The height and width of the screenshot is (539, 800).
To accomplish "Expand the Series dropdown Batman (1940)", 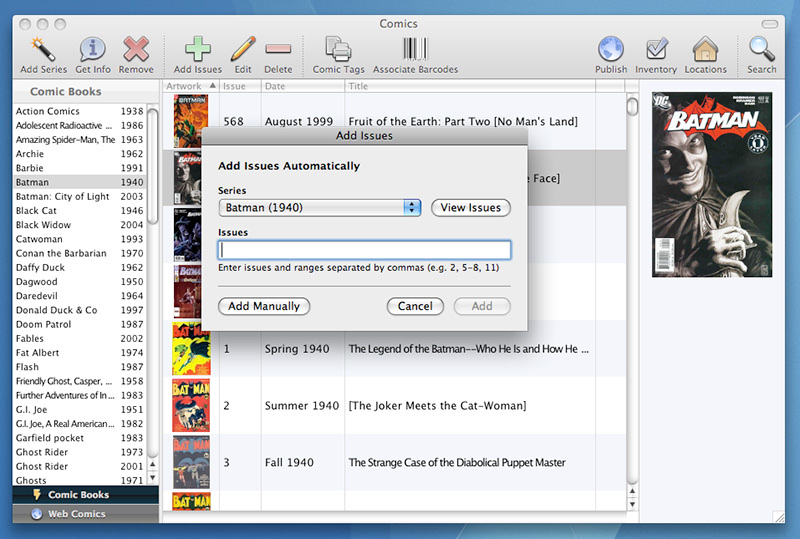I will pos(320,207).
